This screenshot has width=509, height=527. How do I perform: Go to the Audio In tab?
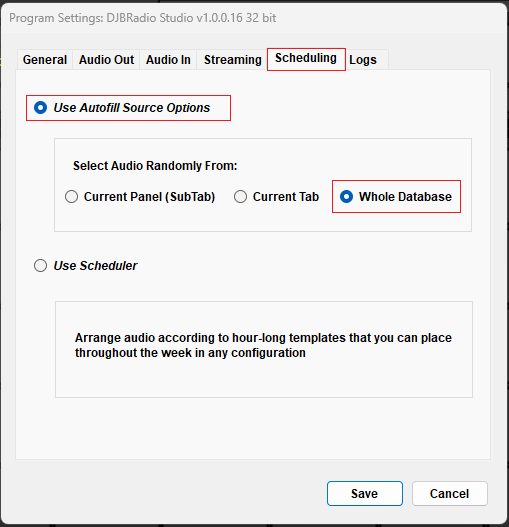click(168, 59)
